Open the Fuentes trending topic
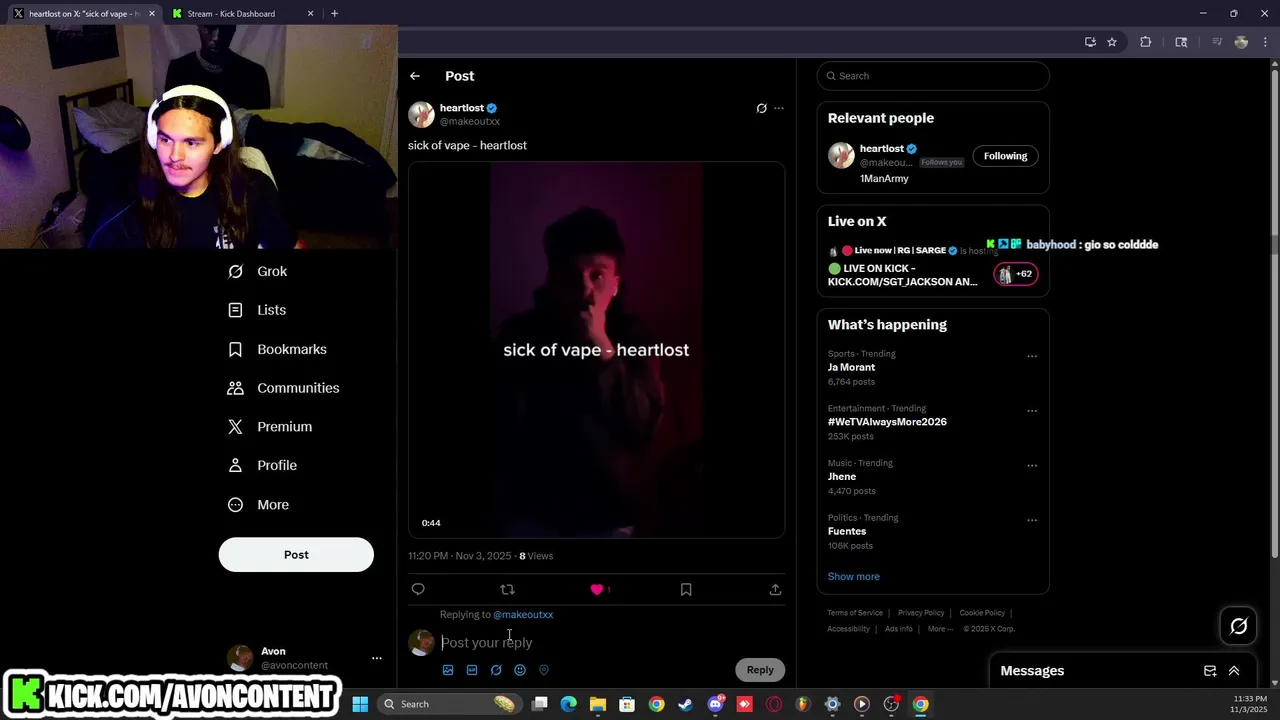Screen dimensions: 1280x720 tap(847, 531)
